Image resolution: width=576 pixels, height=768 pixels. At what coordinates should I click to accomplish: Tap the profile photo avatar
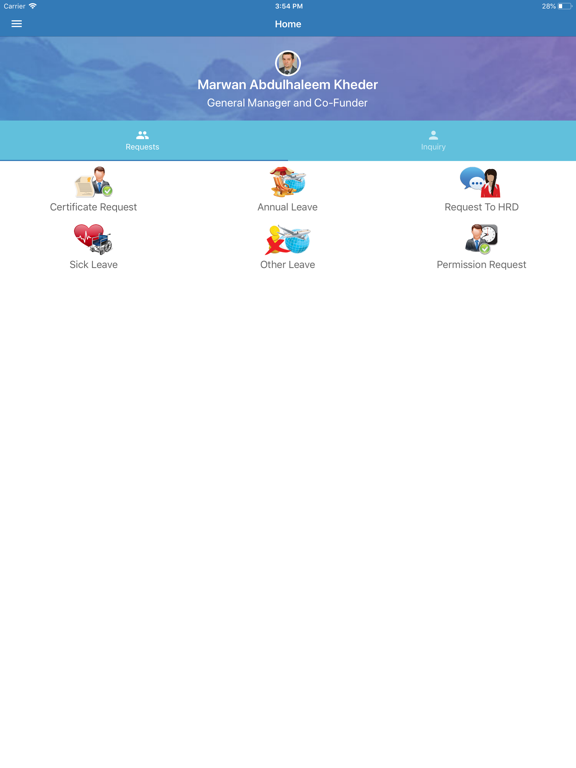point(288,63)
